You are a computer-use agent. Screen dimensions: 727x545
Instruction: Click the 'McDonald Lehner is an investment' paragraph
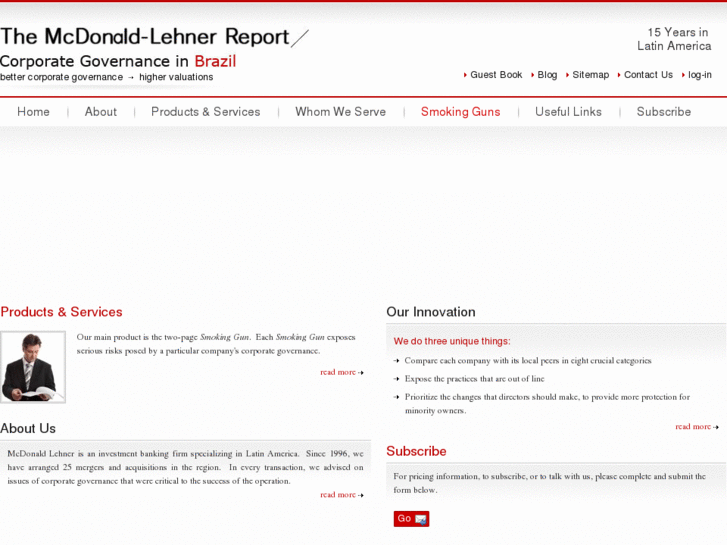click(185, 467)
